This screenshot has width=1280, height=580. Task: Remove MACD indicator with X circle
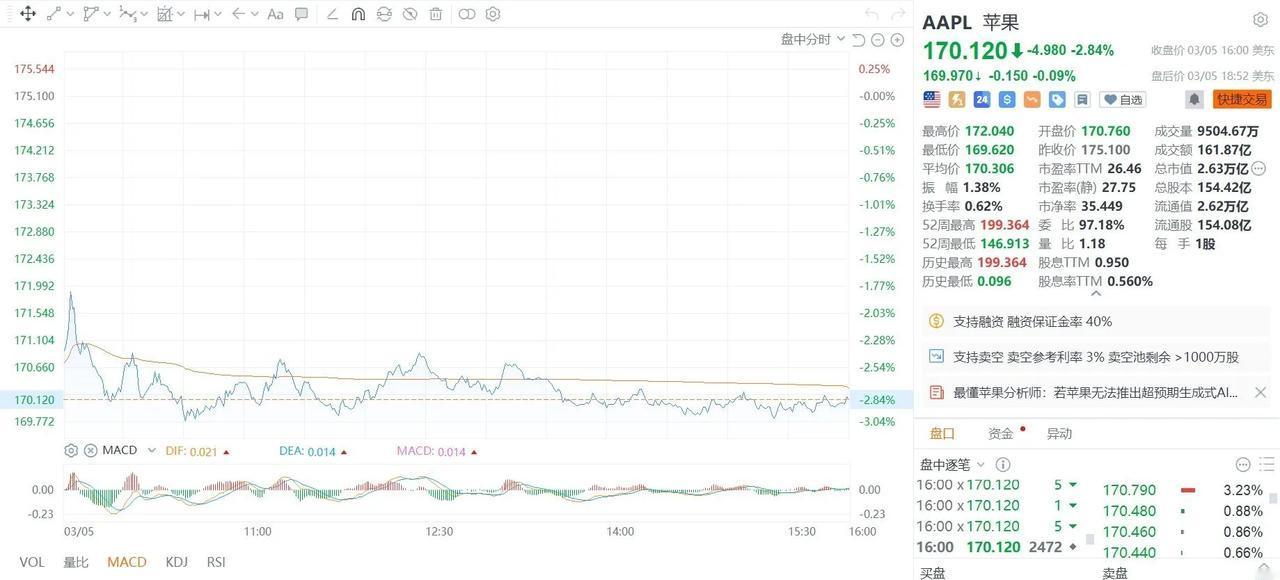click(90, 450)
